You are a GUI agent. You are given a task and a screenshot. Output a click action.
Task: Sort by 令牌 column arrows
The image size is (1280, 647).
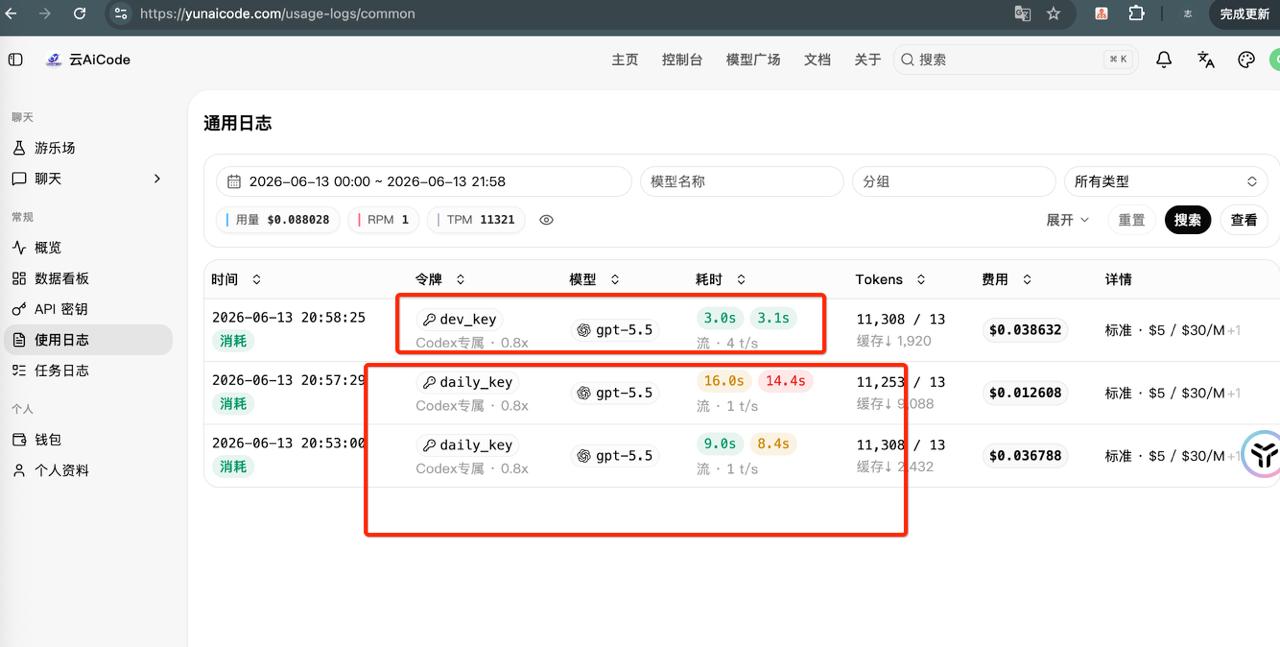(460, 280)
